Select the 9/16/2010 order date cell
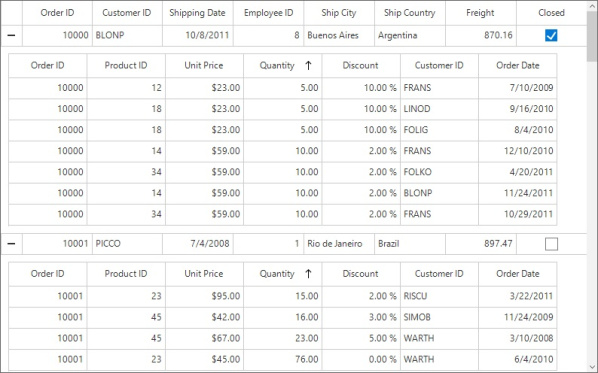The image size is (598, 373). click(518, 109)
